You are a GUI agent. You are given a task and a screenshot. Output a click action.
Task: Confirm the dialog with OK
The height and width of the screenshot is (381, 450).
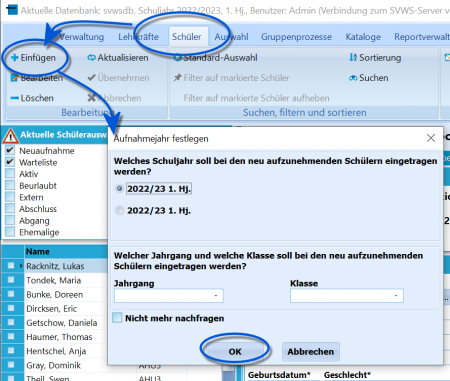(235, 352)
